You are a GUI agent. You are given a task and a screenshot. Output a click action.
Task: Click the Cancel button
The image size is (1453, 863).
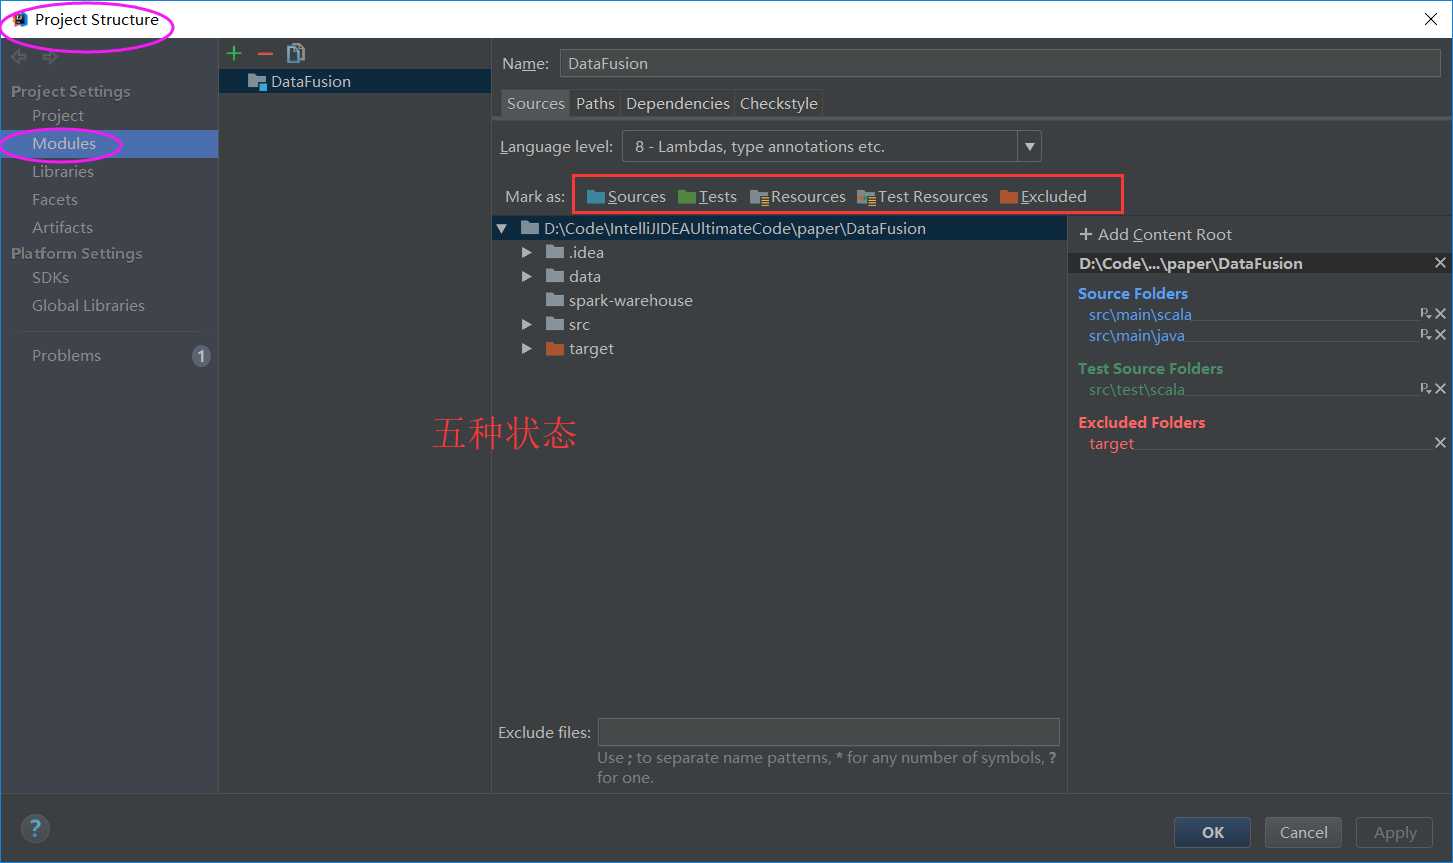(x=1304, y=832)
